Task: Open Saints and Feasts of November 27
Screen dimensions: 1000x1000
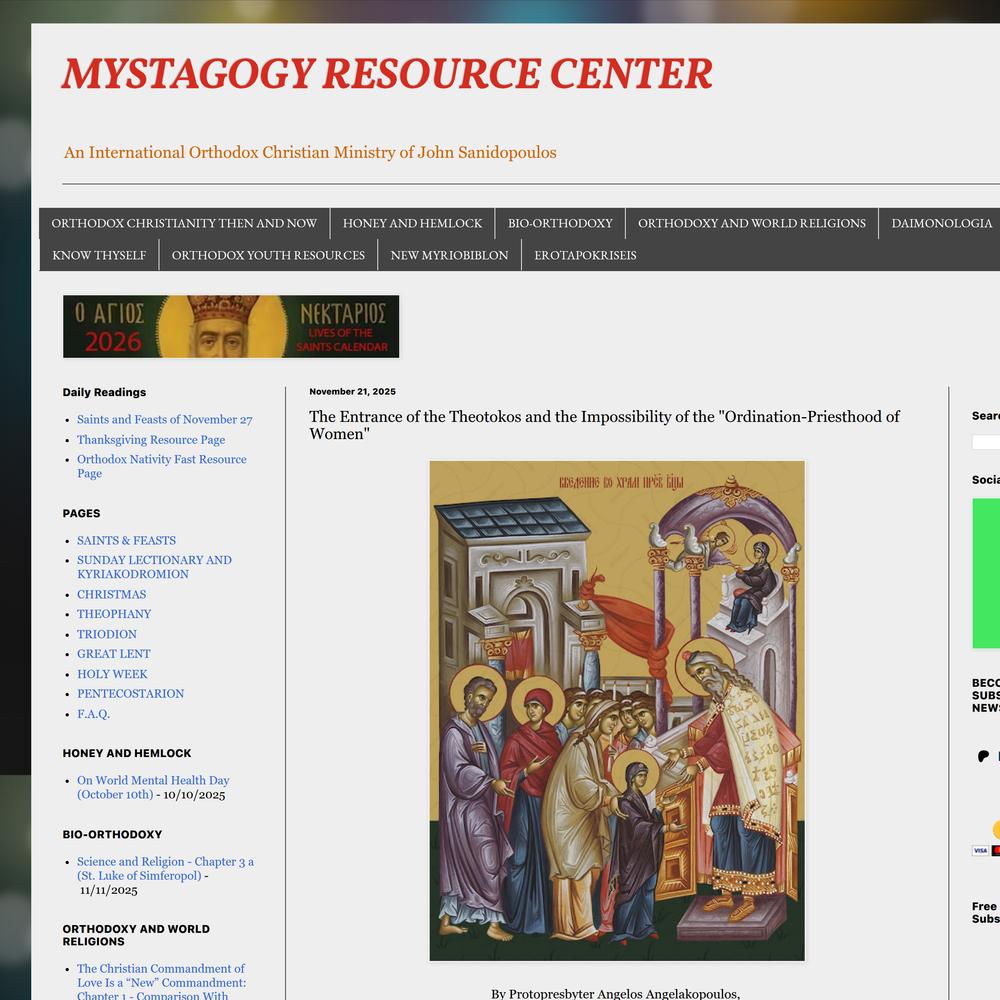Action: (x=165, y=420)
